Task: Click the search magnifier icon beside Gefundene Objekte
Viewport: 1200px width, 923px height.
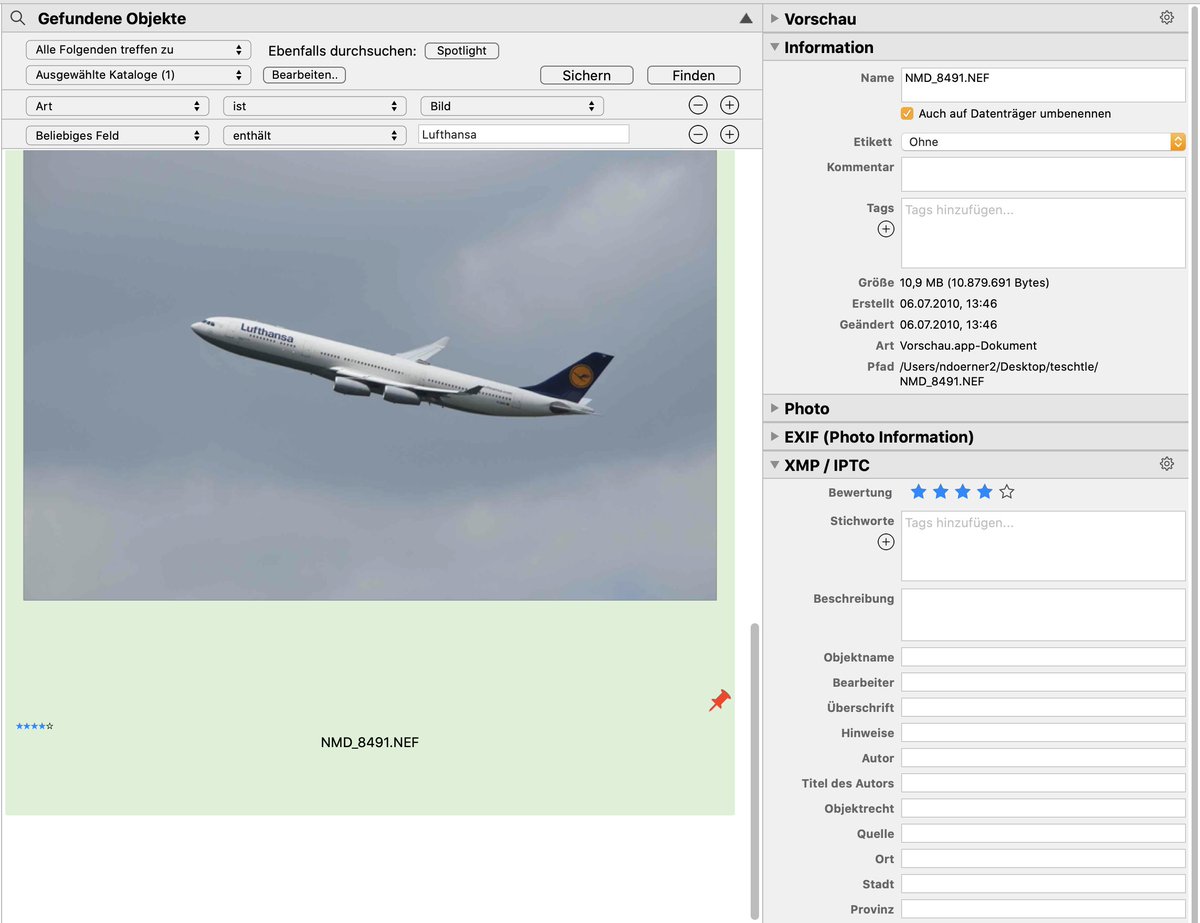Action: 17,18
